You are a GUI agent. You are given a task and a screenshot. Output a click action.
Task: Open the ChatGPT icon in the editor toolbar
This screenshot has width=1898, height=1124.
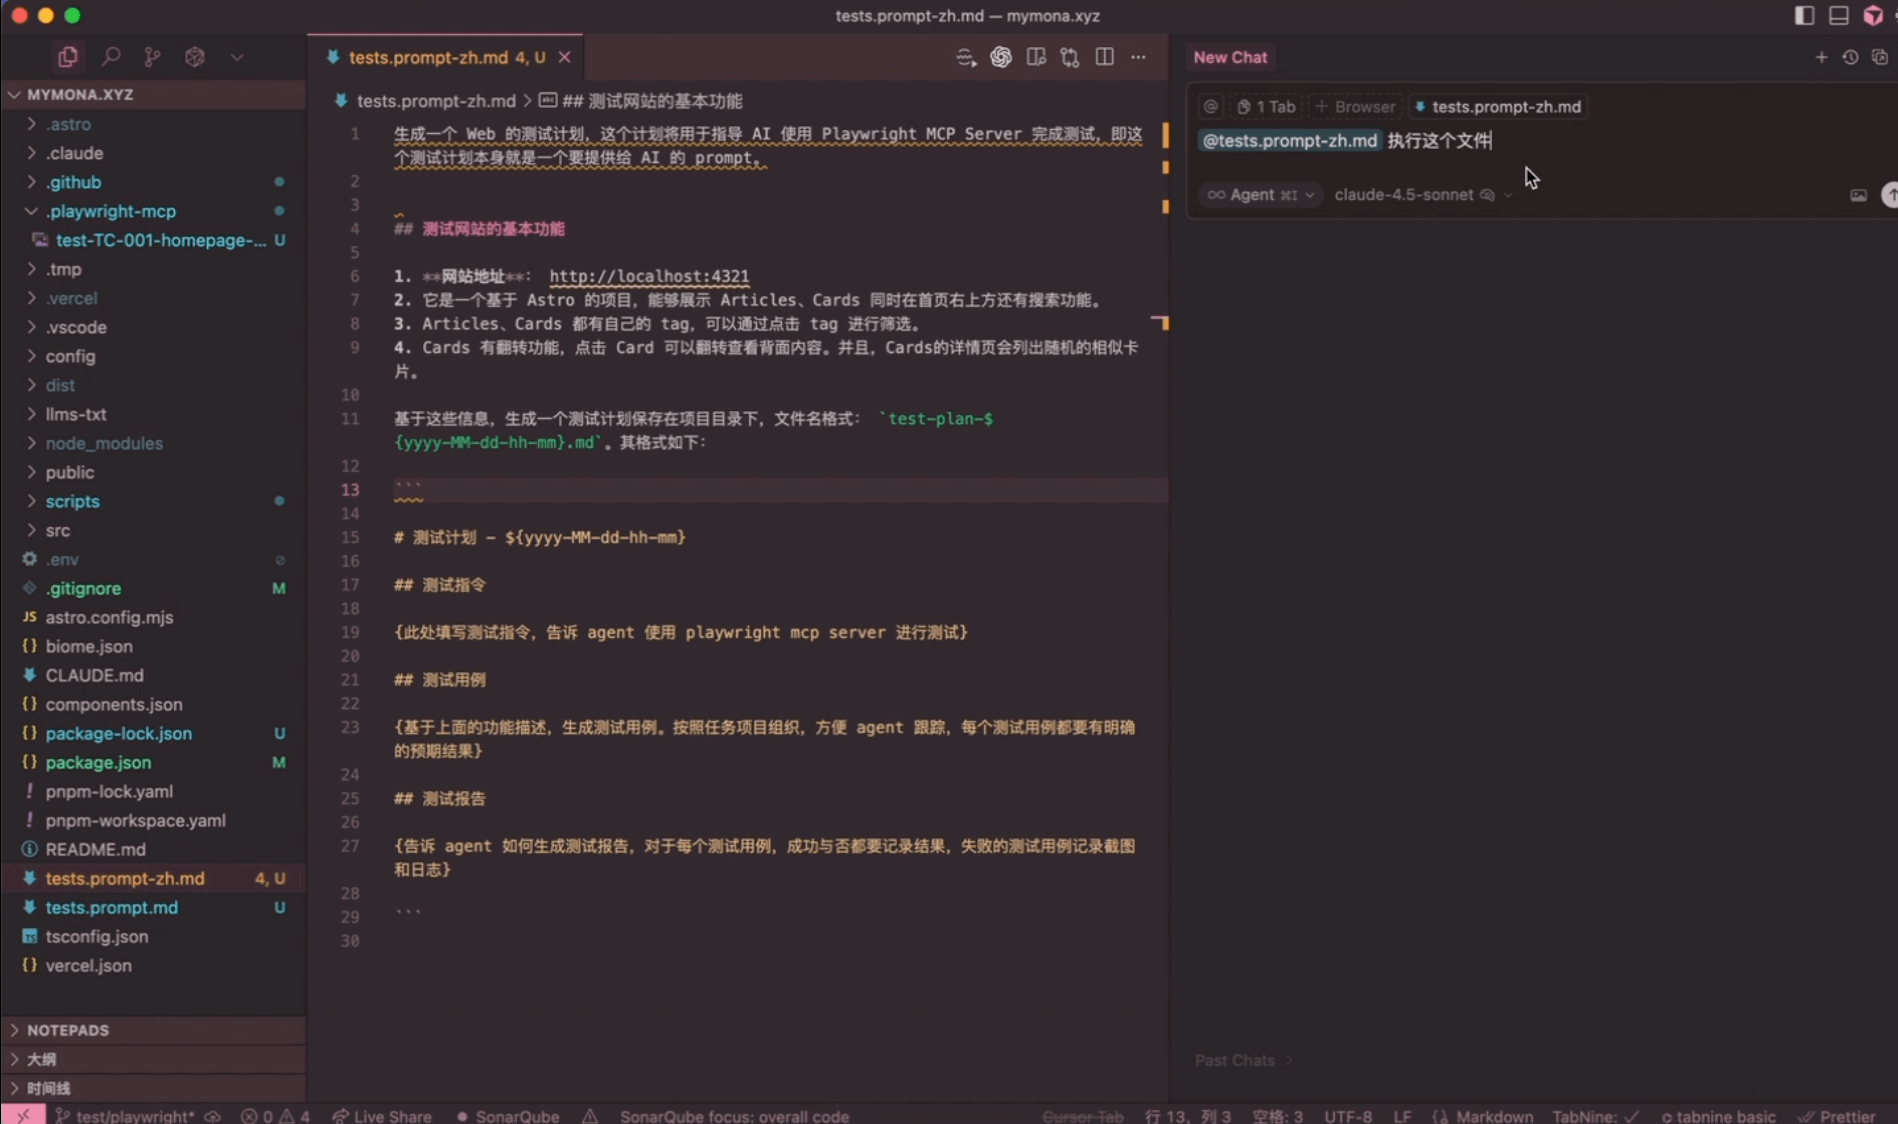pyautogui.click(x=1000, y=57)
